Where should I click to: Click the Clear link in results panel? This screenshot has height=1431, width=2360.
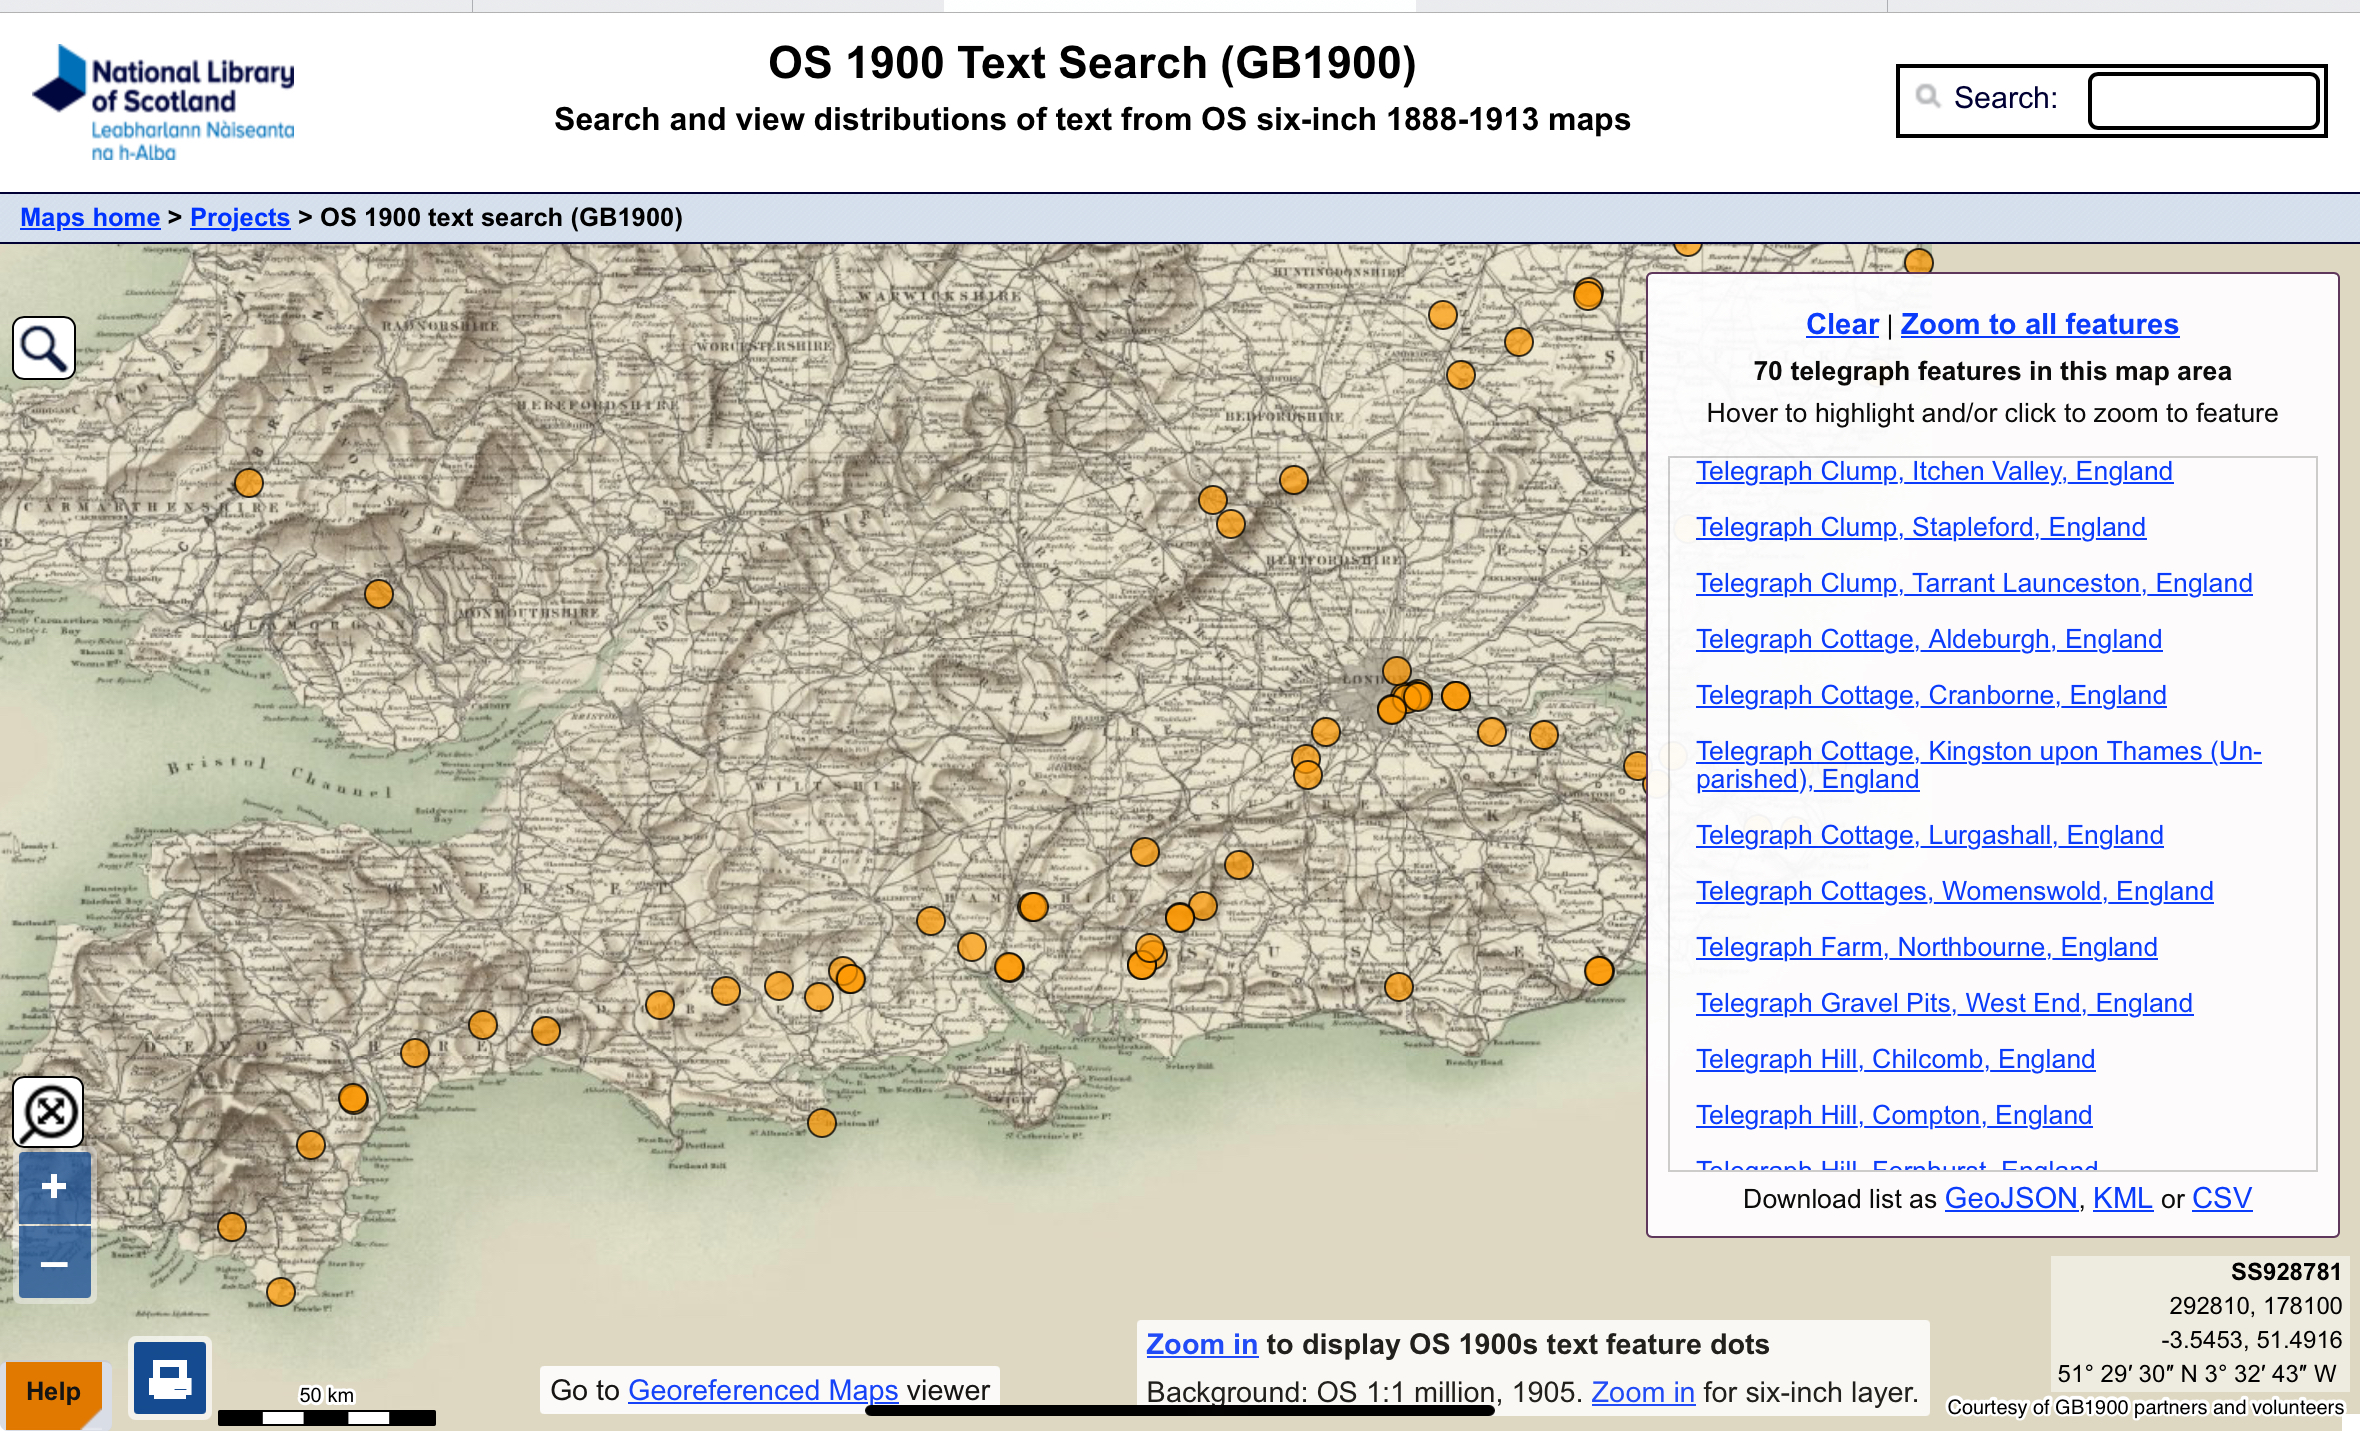tap(1842, 324)
